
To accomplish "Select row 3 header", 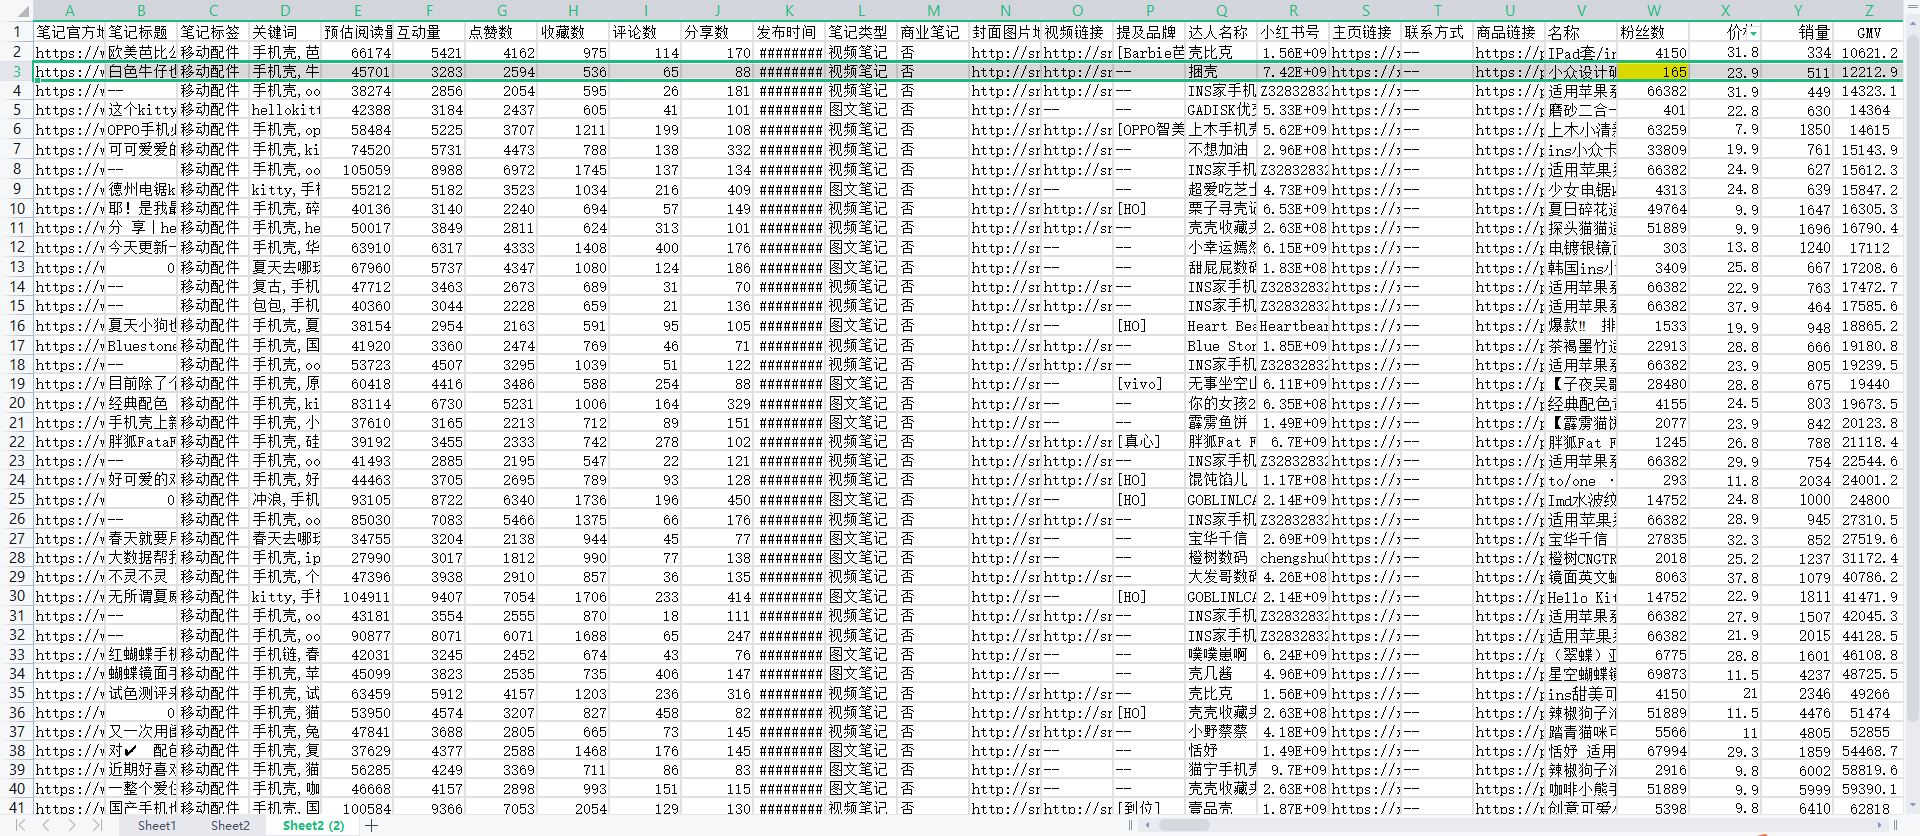I will pos(16,71).
